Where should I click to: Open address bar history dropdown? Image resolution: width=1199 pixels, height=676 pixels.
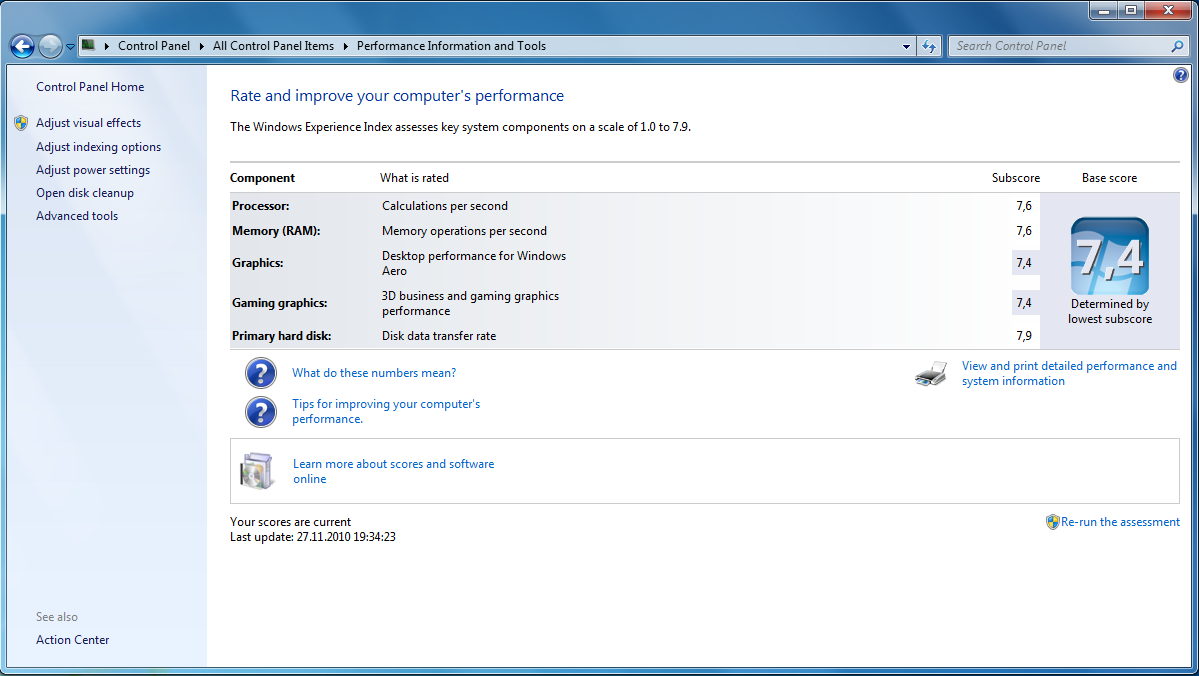[906, 47]
